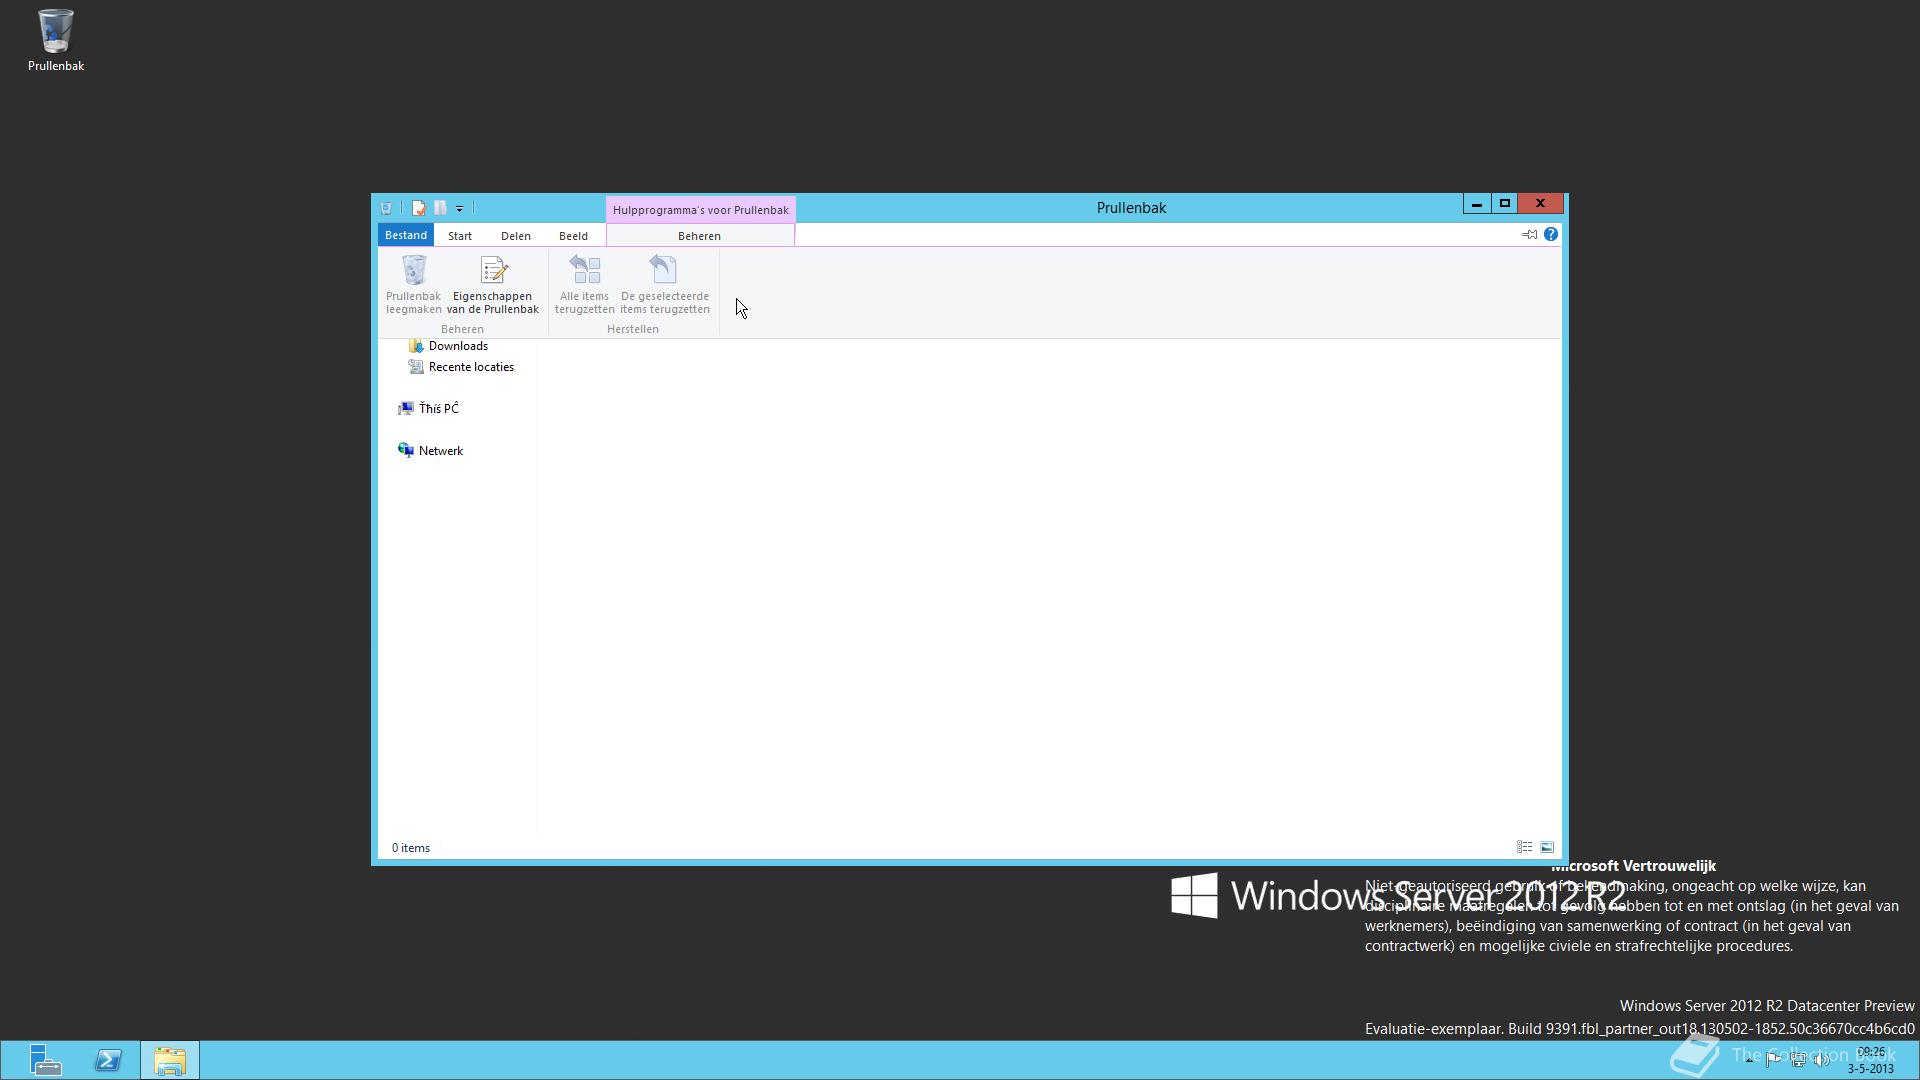Open the taskbar clock and date
Screen dimensions: 1920x1080
tap(1871, 1060)
